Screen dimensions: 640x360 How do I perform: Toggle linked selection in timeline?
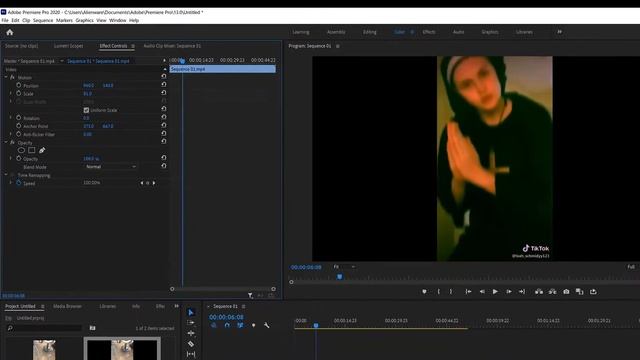point(240,325)
